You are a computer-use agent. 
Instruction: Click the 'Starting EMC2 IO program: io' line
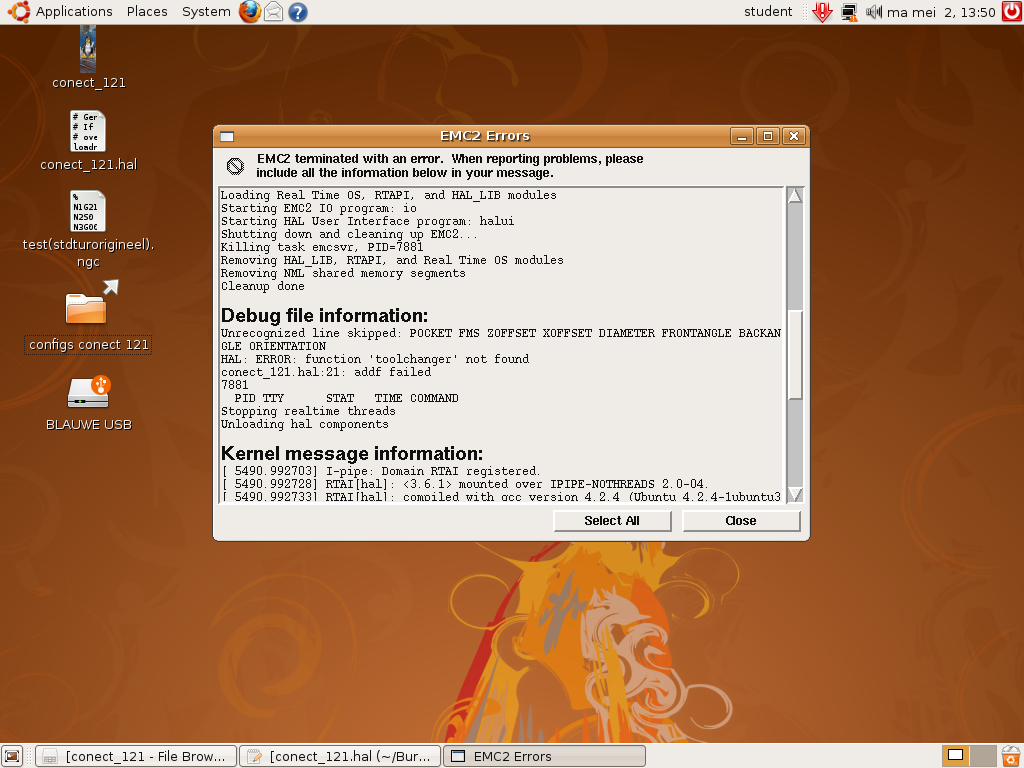click(x=319, y=208)
